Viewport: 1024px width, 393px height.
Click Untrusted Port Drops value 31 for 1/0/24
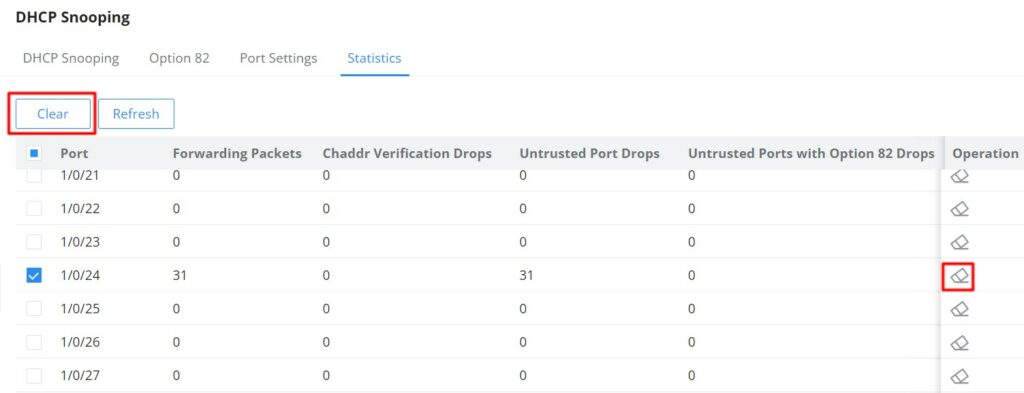(x=526, y=275)
